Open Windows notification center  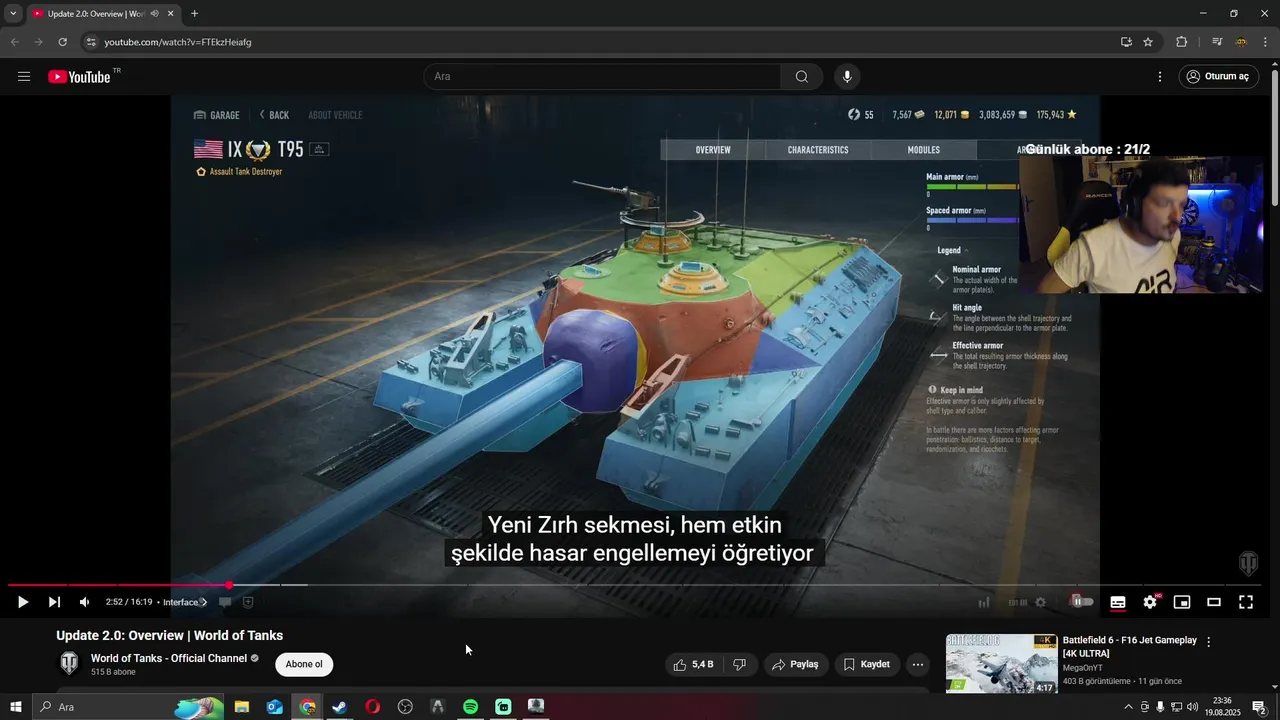pos(1259,707)
